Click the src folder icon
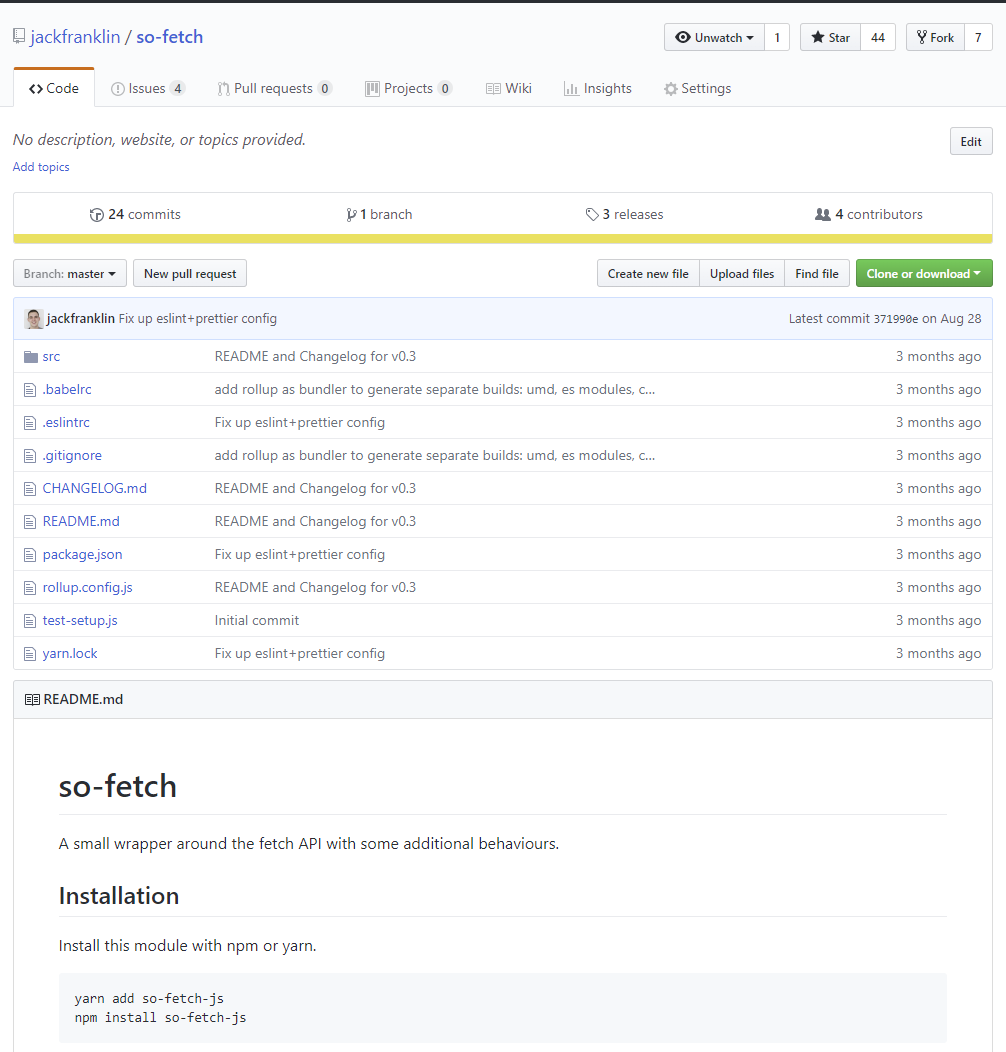 pos(31,357)
